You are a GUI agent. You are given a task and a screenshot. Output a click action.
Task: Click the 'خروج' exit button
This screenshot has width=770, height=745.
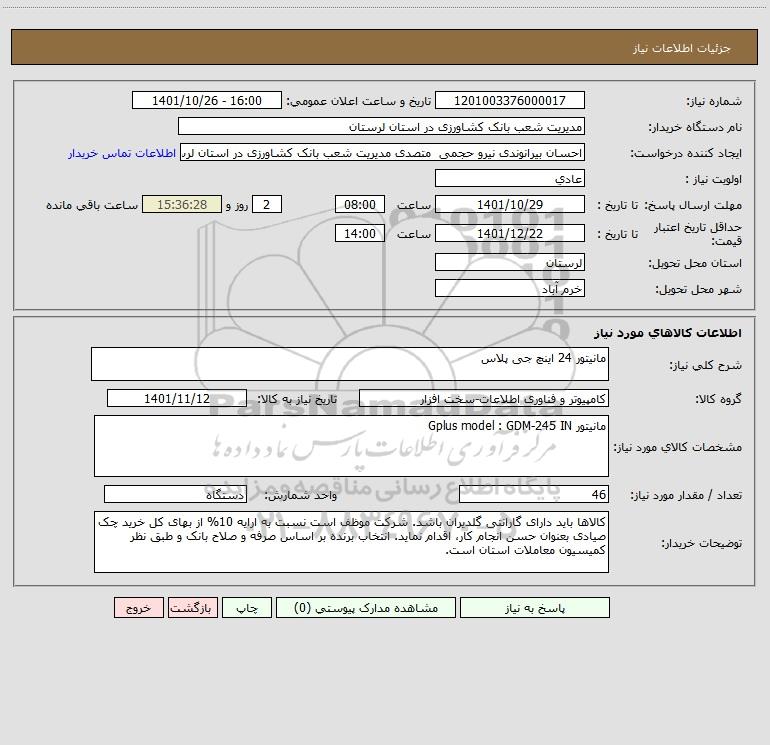tap(138, 608)
